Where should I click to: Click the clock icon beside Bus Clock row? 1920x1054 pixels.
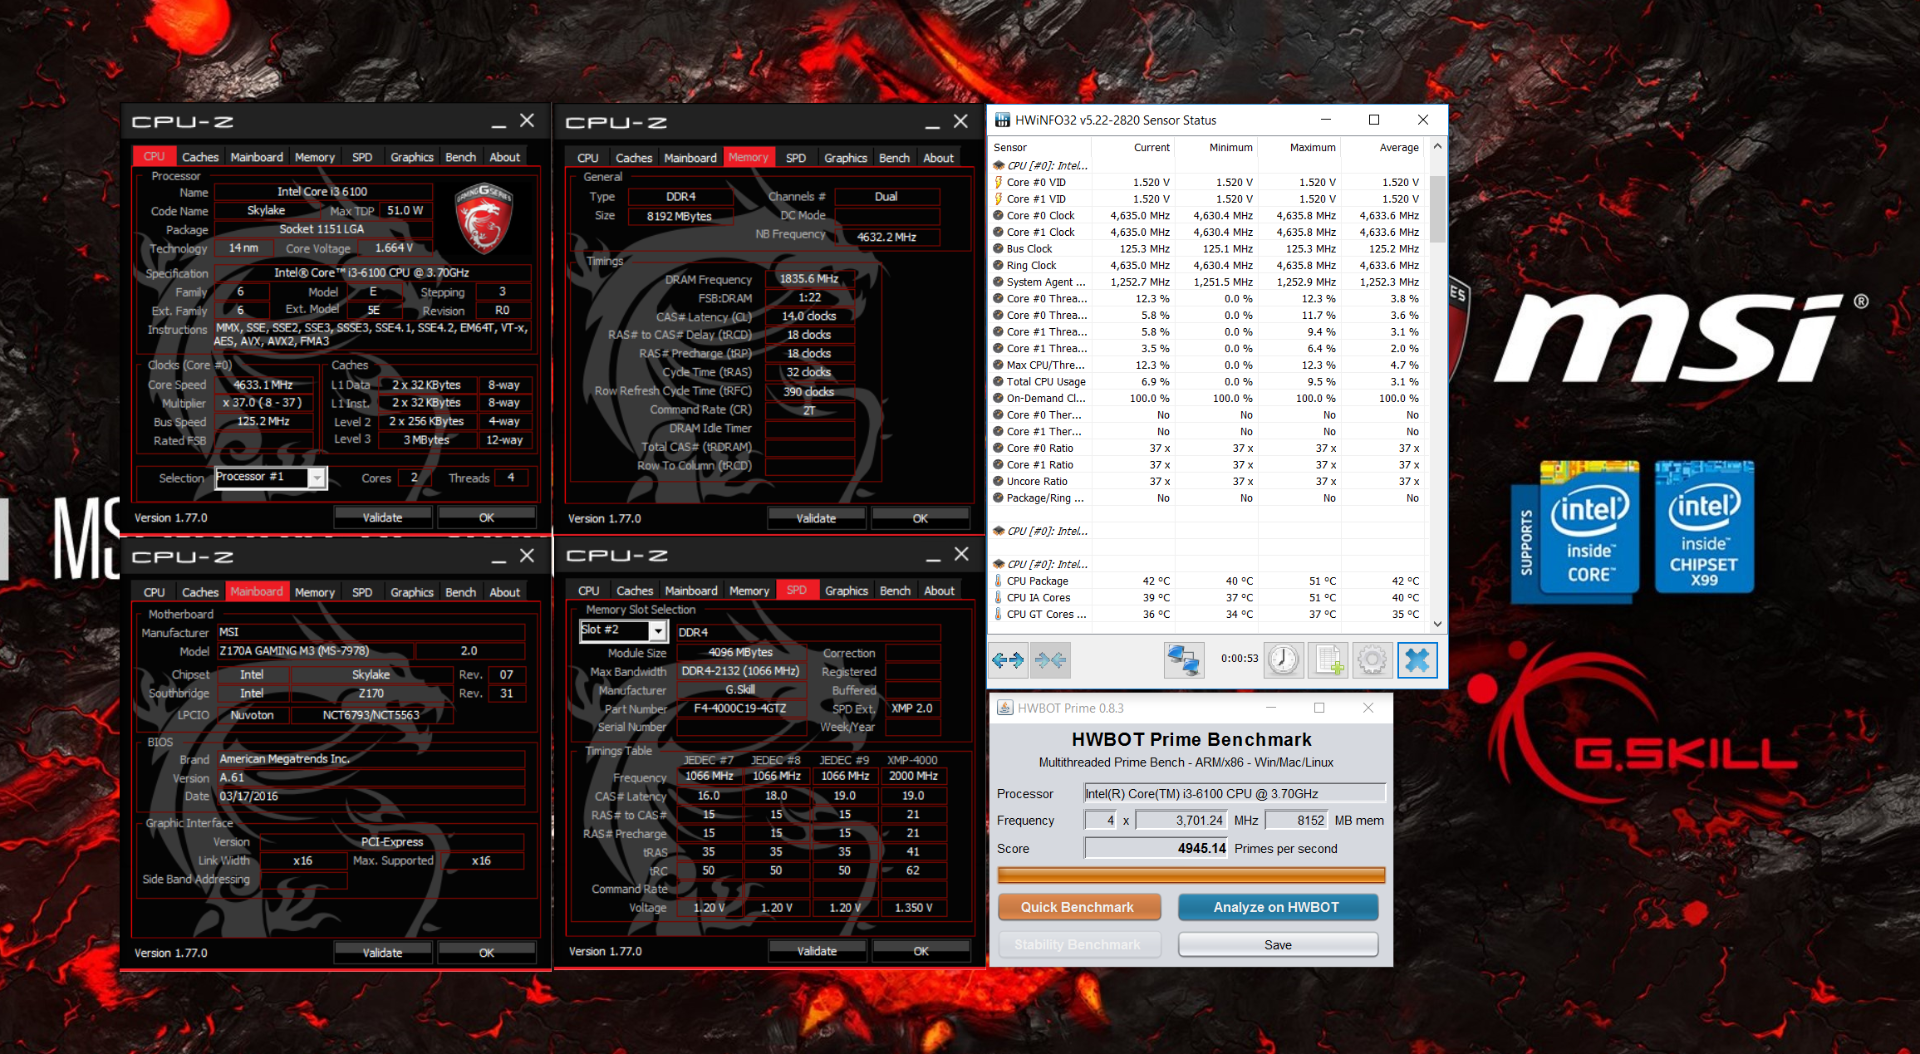point(998,249)
